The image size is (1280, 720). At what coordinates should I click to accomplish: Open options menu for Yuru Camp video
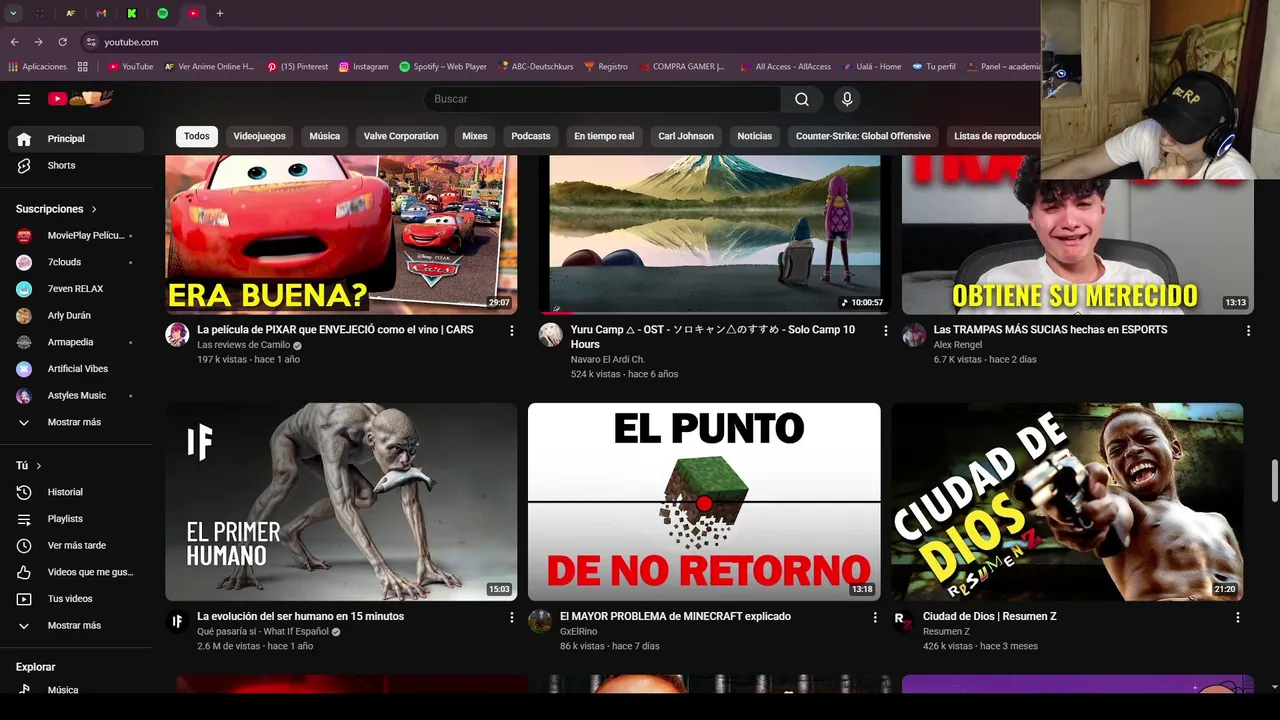(x=885, y=330)
